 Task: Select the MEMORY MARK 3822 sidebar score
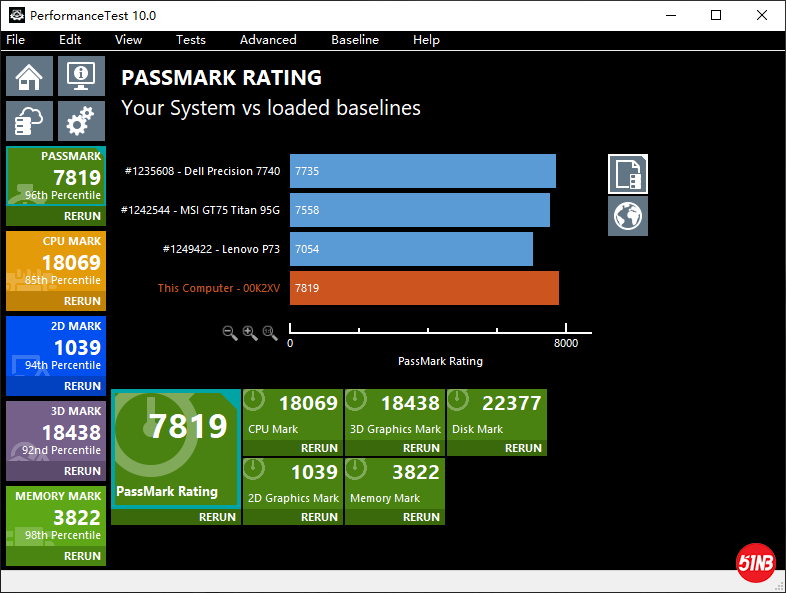[77, 518]
